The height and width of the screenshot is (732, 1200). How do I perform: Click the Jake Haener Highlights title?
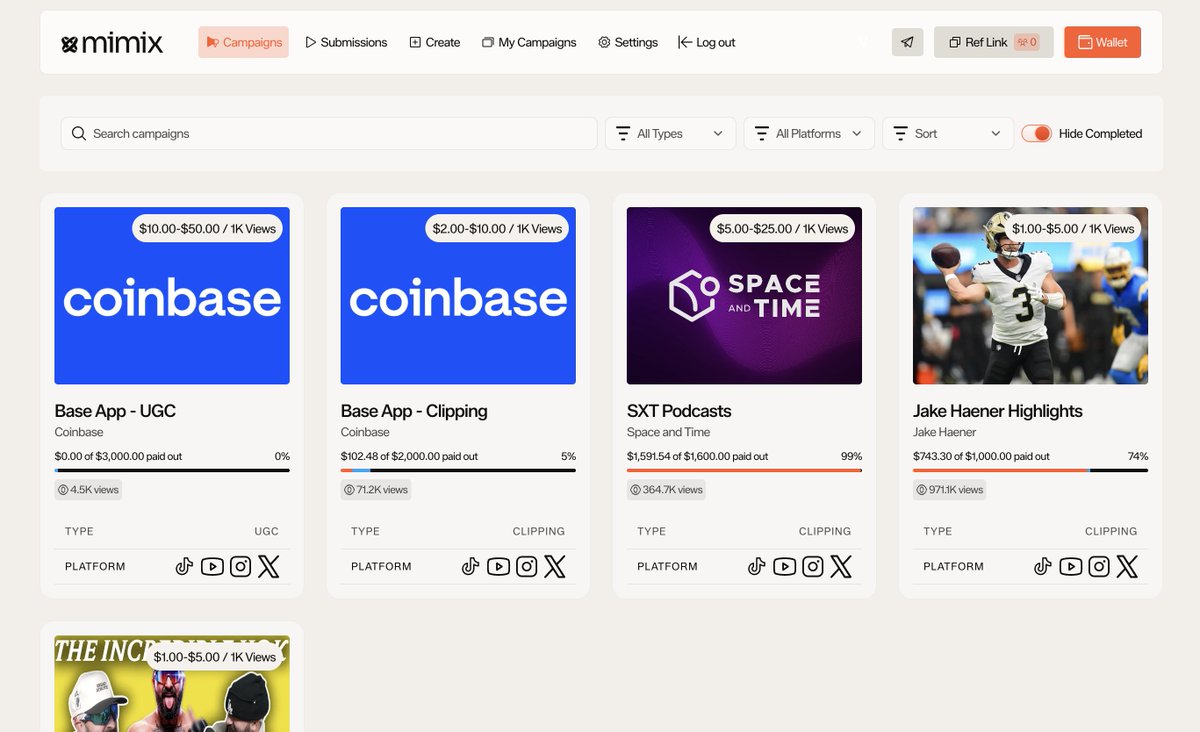coord(998,411)
